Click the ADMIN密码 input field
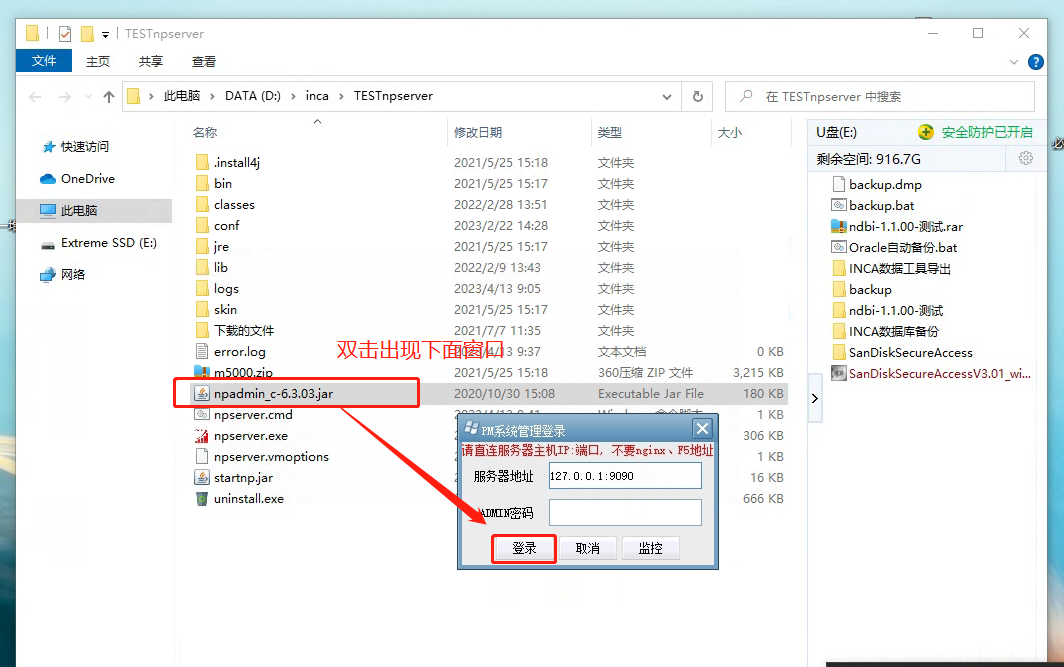The width and height of the screenshot is (1064, 667). (x=625, y=513)
